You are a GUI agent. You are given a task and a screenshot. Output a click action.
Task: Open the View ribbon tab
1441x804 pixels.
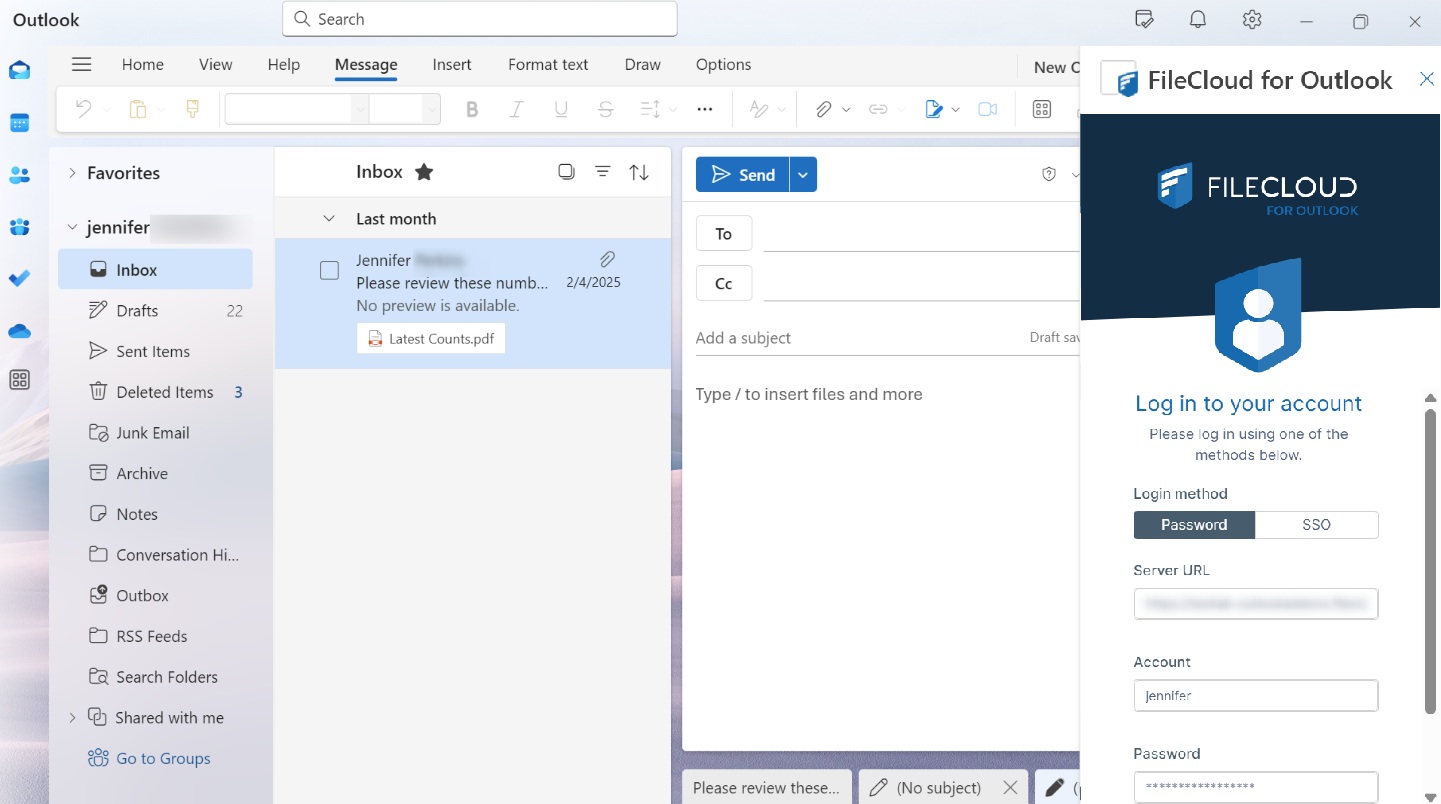coord(216,64)
